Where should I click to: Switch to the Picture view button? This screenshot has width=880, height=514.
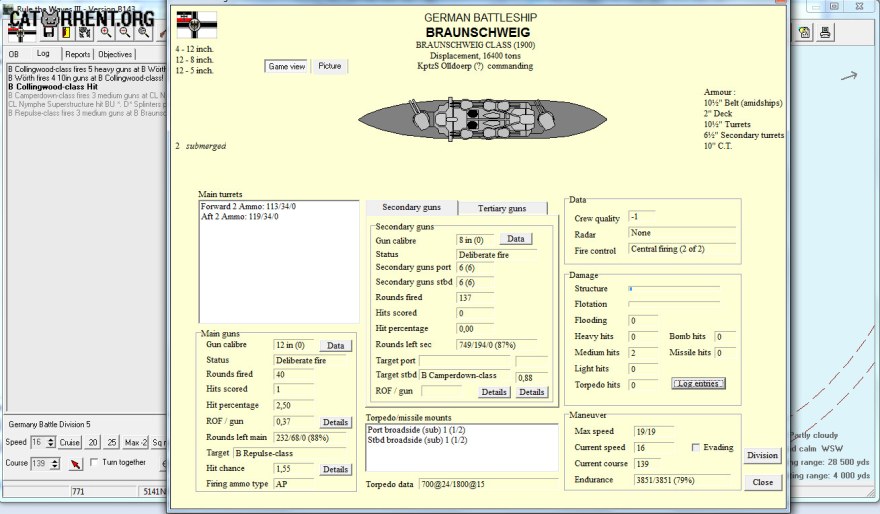point(329,66)
